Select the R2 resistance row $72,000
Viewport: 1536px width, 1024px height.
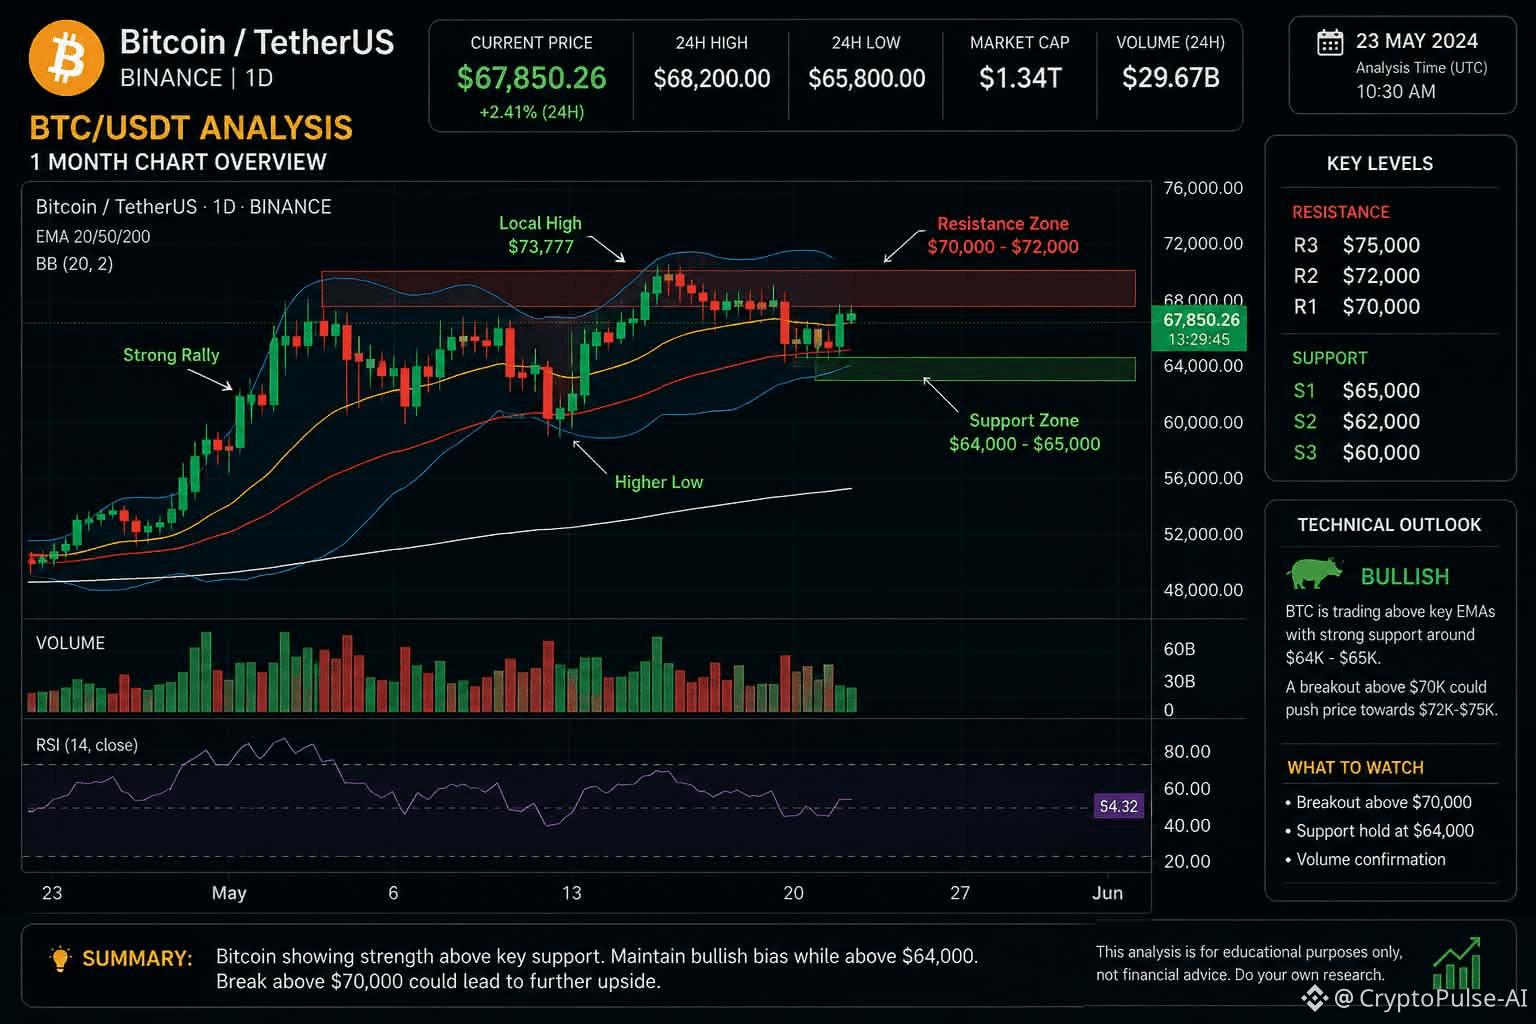[x=1357, y=276]
